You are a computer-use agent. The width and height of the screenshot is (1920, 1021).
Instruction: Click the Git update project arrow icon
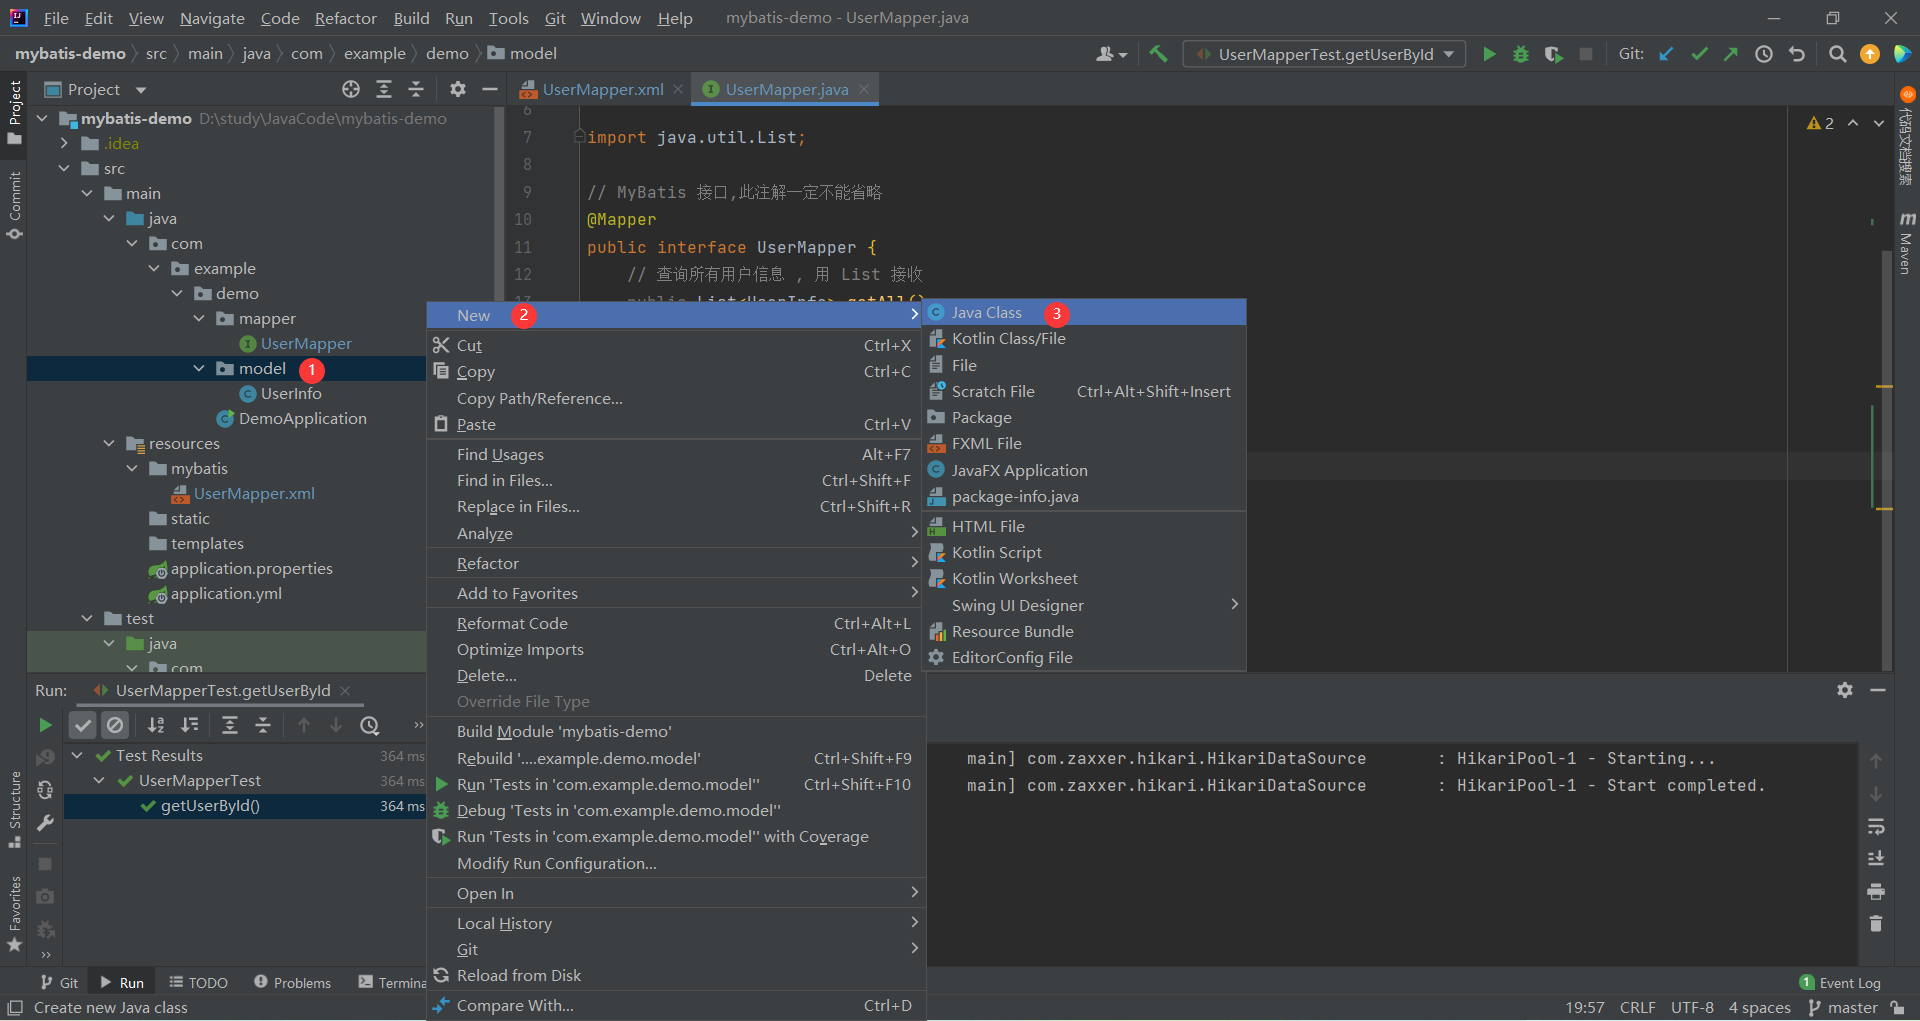pyautogui.click(x=1666, y=54)
